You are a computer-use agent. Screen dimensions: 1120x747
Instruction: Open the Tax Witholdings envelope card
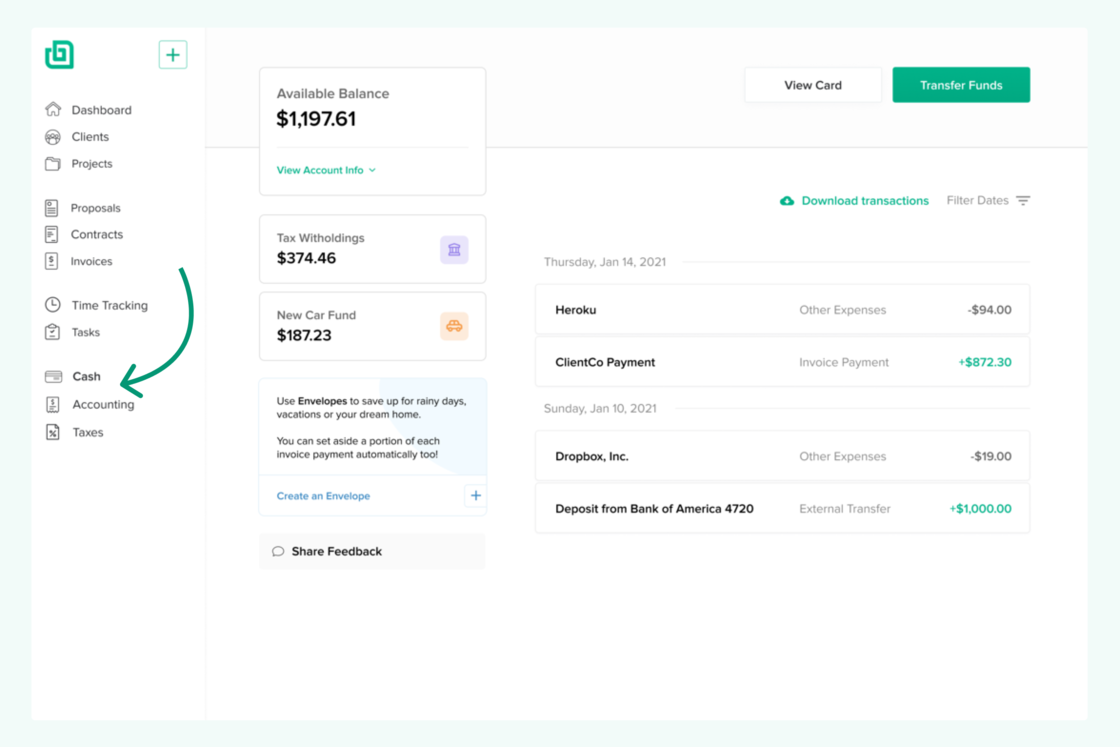[x=372, y=249]
